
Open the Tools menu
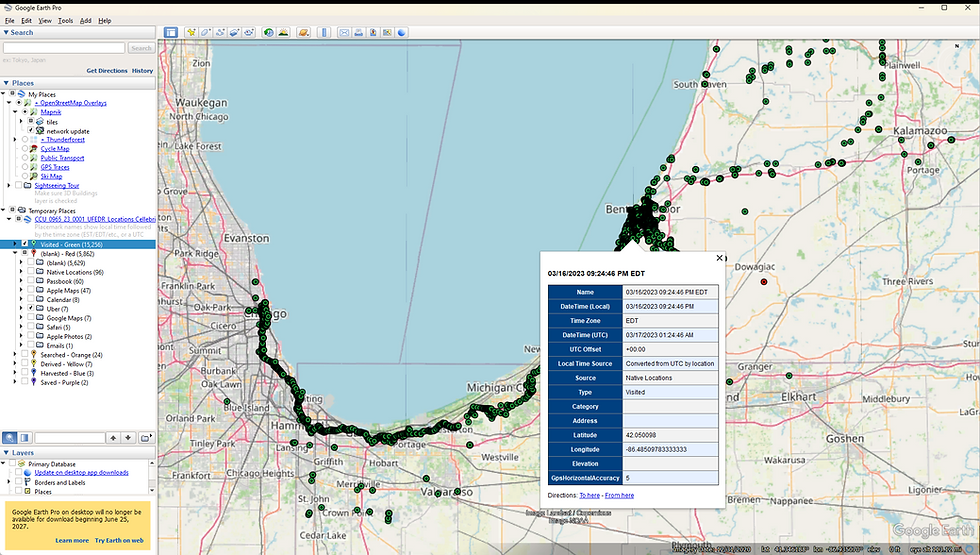(x=66, y=21)
